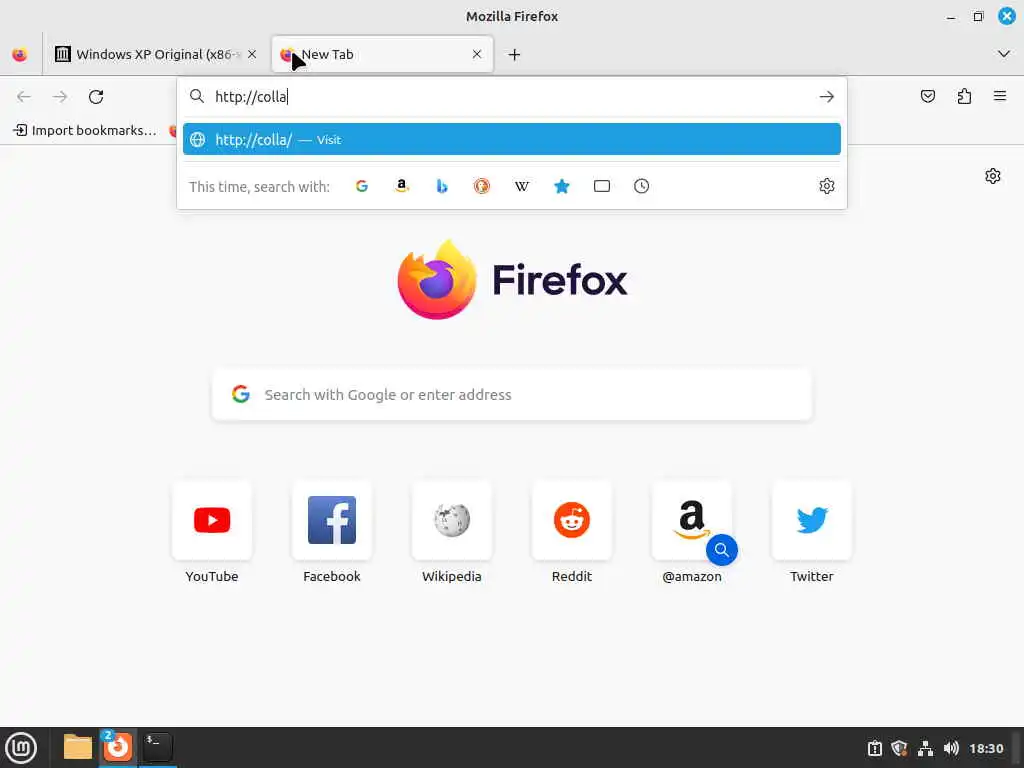Close the Windows XP Original tab
The image size is (1024, 768).
pos(252,54)
